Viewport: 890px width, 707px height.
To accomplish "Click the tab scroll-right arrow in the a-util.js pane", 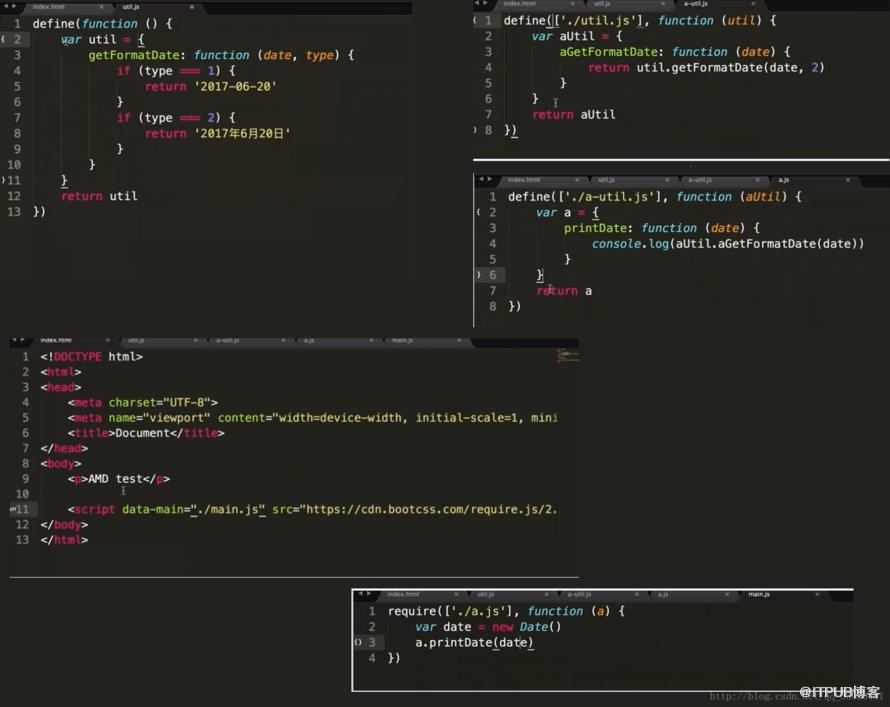I will click(x=485, y=3).
